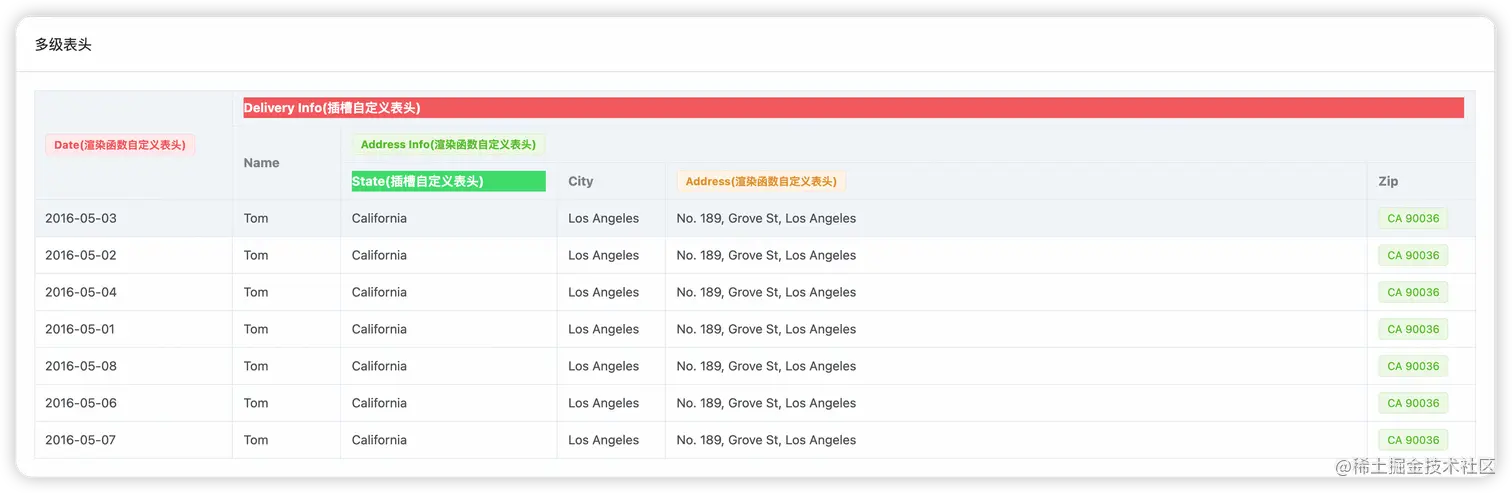Click City cell Los Angeles in 2016-05-04 row
The height and width of the screenshot is (493, 1512).
[x=603, y=292]
